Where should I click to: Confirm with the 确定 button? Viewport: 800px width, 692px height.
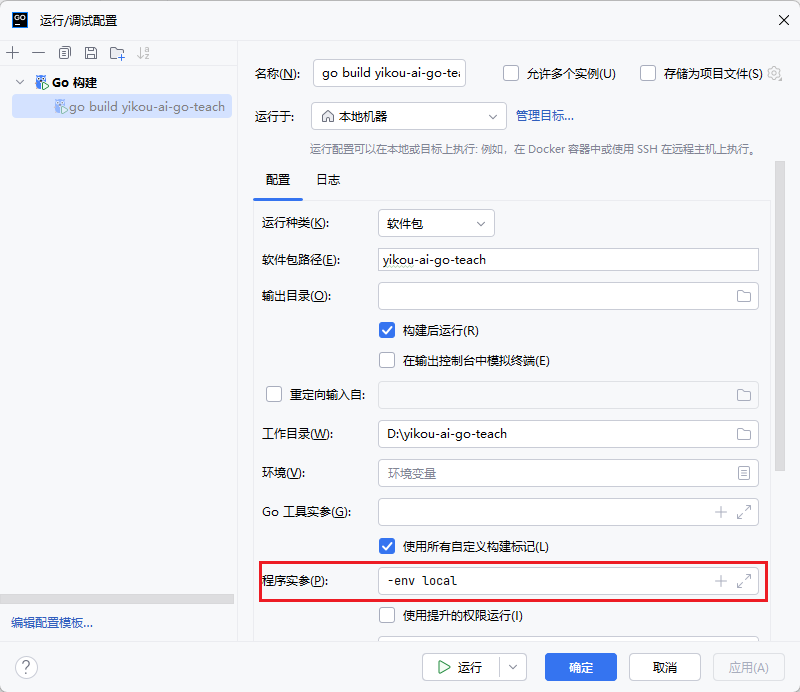pyautogui.click(x=581, y=667)
